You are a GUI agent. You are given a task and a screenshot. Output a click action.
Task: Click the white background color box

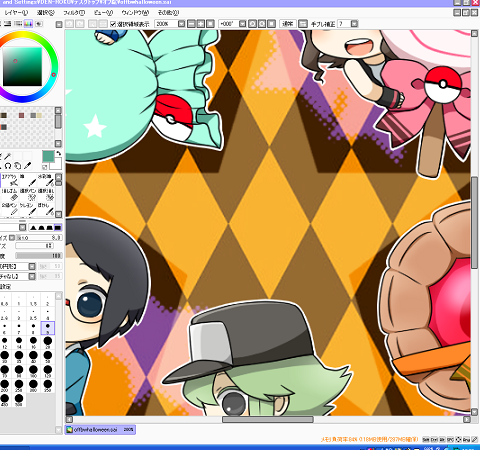coord(57,164)
